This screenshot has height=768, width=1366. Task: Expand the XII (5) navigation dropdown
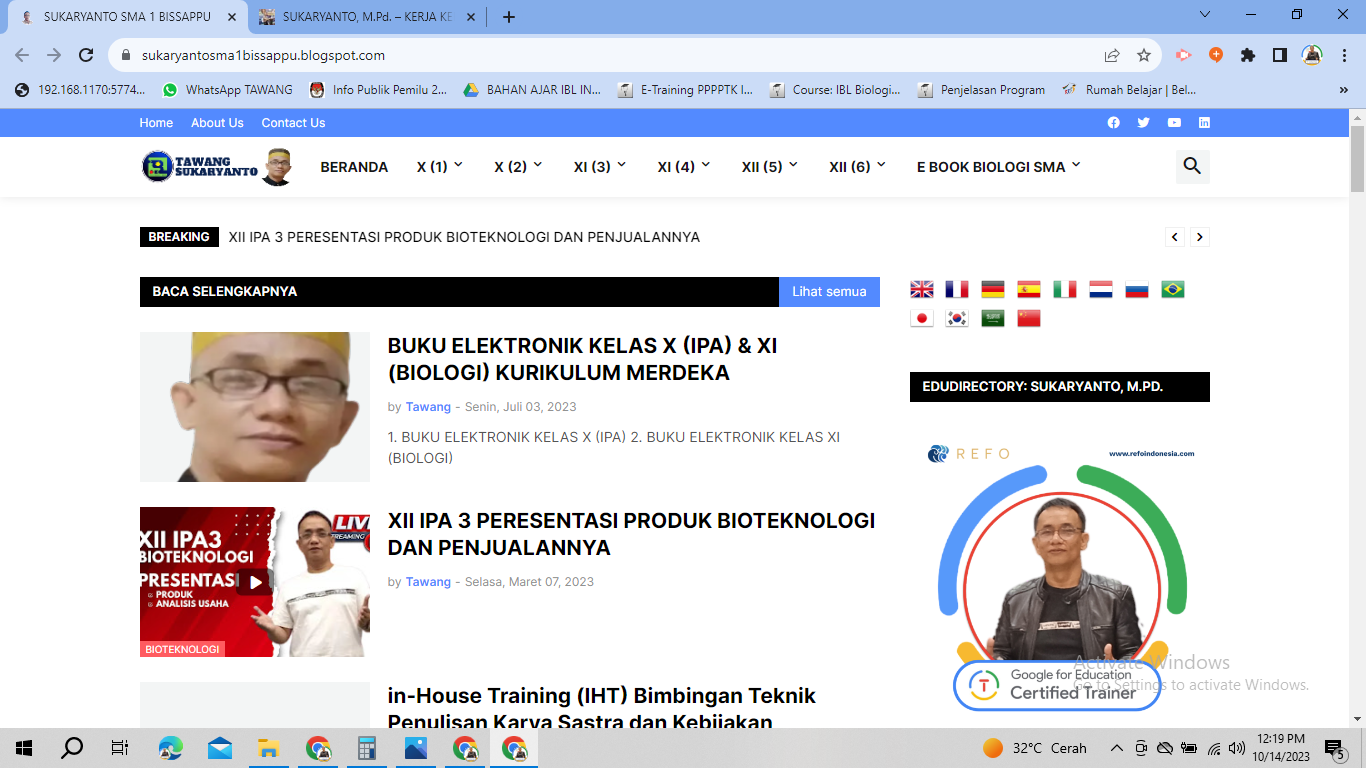(769, 167)
